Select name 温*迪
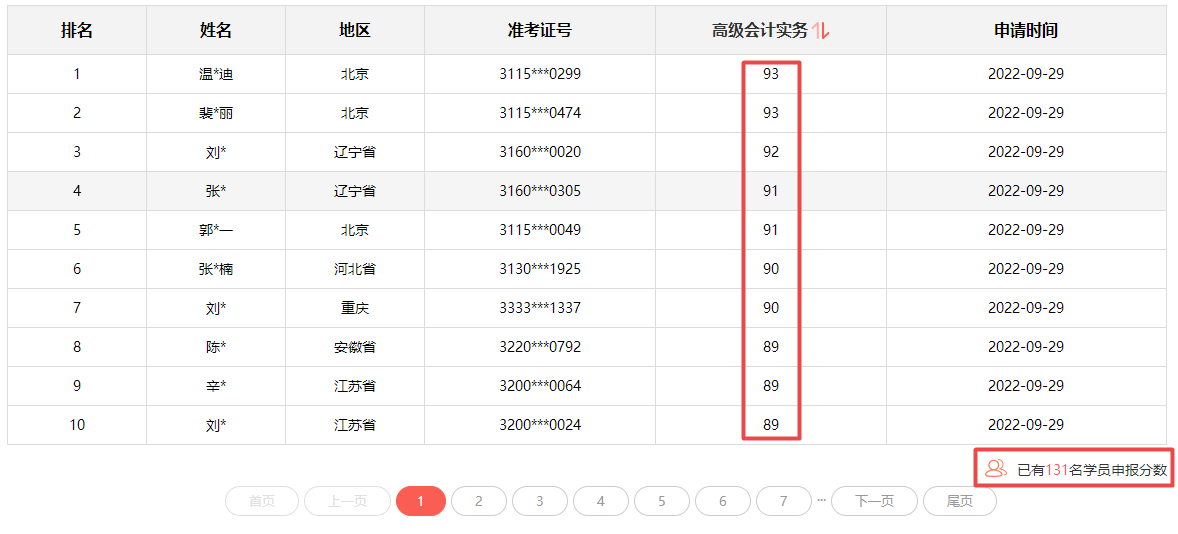 [x=216, y=74]
